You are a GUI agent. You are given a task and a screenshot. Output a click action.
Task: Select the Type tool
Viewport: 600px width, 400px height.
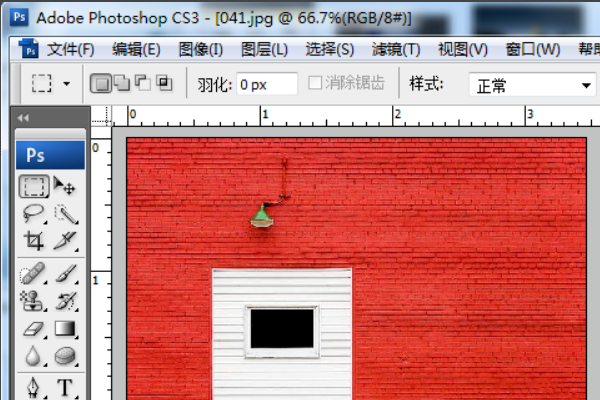65,387
